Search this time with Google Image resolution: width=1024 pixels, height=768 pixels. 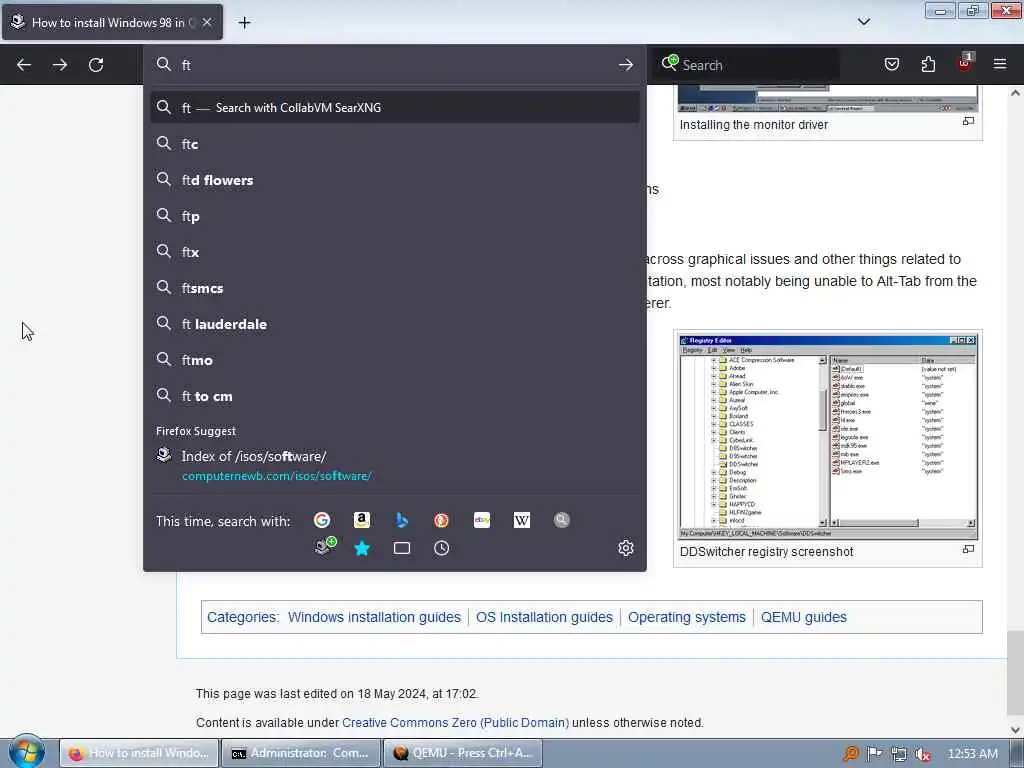tap(322, 520)
